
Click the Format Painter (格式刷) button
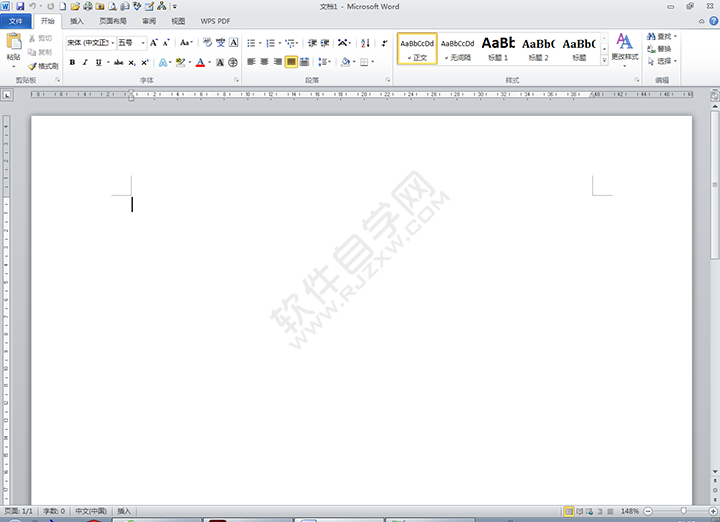(x=43, y=66)
